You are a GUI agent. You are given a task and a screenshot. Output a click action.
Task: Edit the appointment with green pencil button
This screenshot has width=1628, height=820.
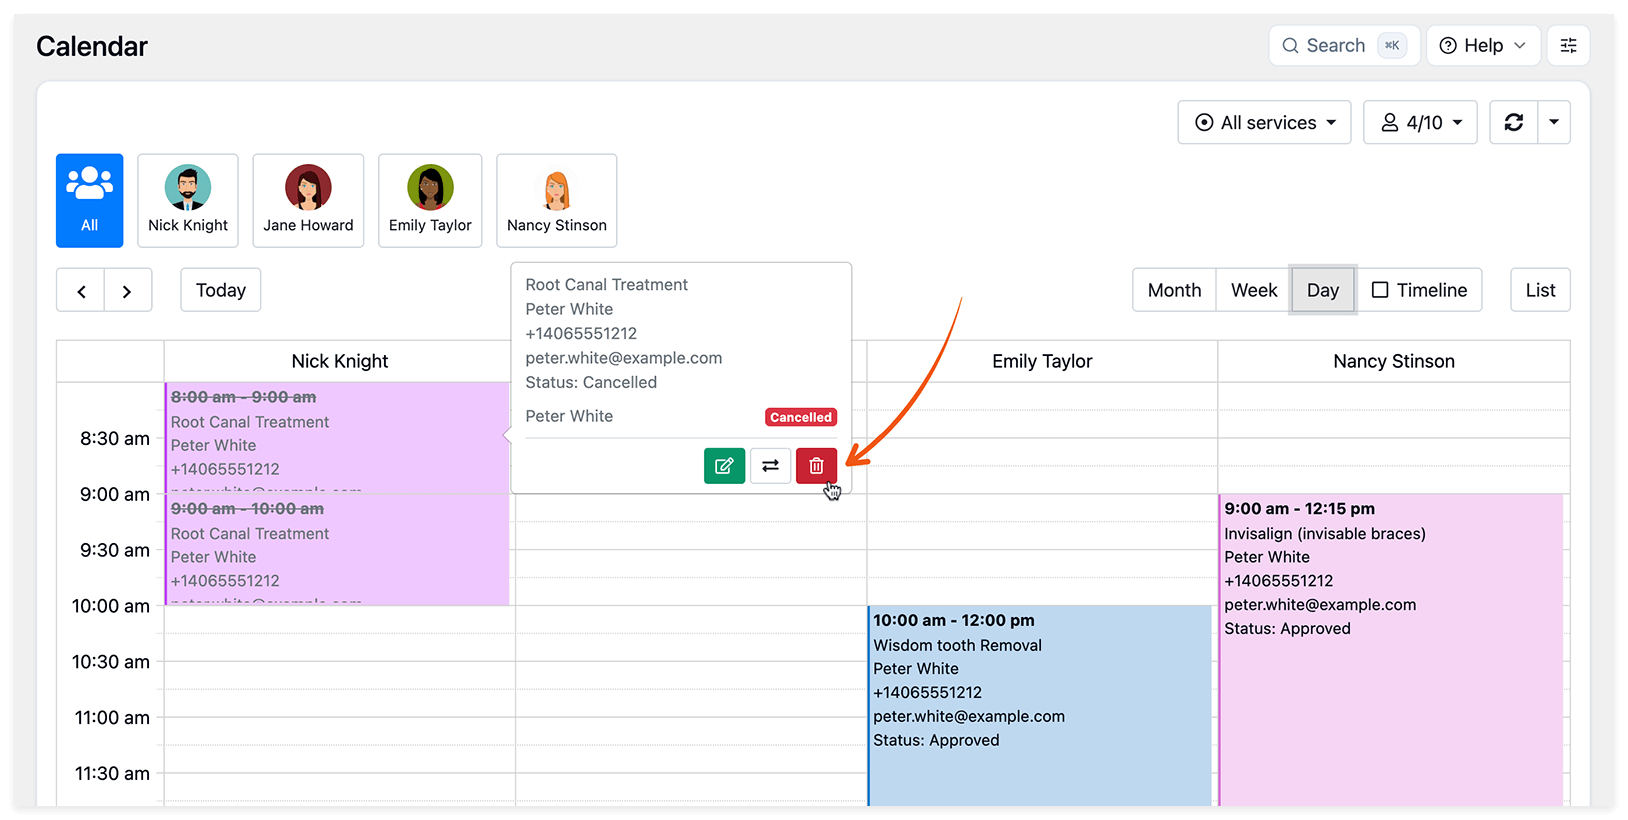click(x=724, y=466)
